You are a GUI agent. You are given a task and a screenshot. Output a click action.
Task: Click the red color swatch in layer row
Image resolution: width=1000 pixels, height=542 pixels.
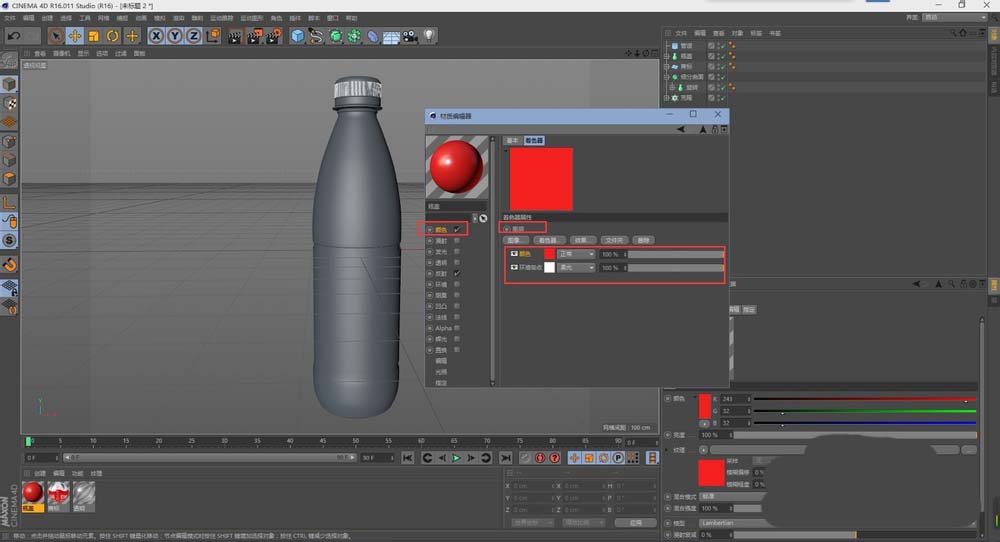coord(549,254)
